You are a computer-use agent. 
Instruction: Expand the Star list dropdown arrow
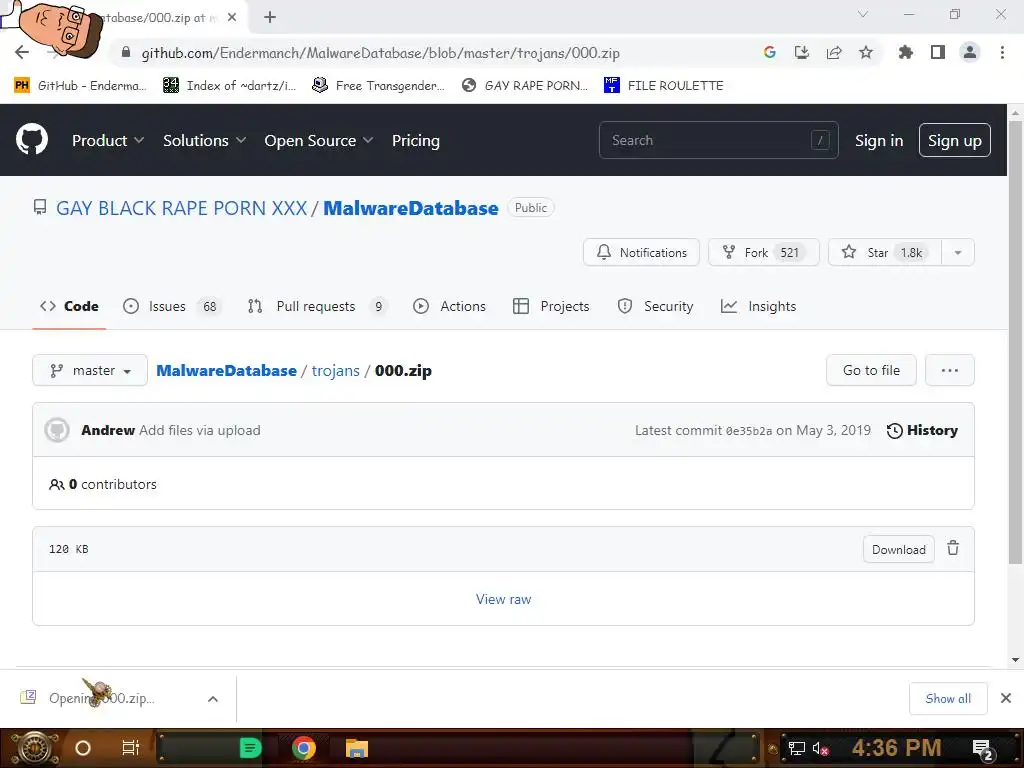point(958,252)
